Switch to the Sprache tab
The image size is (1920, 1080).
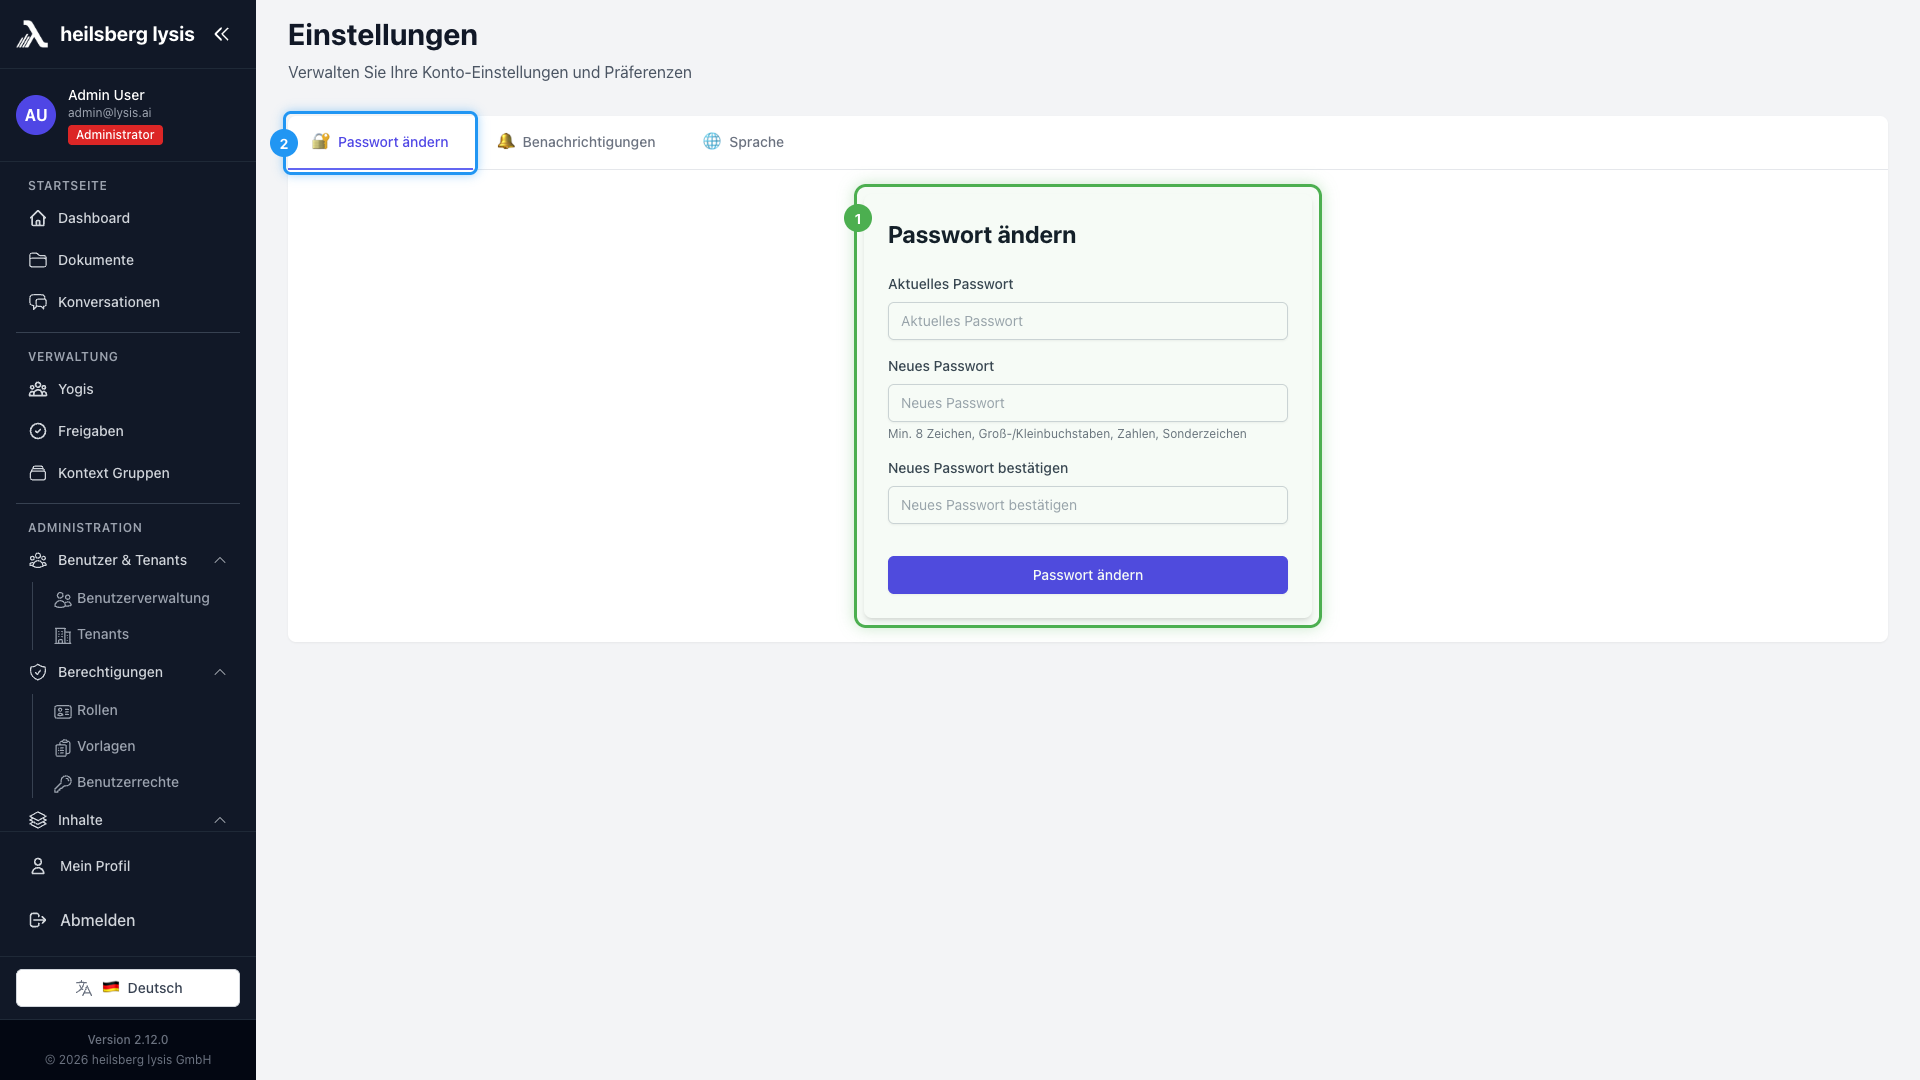point(743,142)
